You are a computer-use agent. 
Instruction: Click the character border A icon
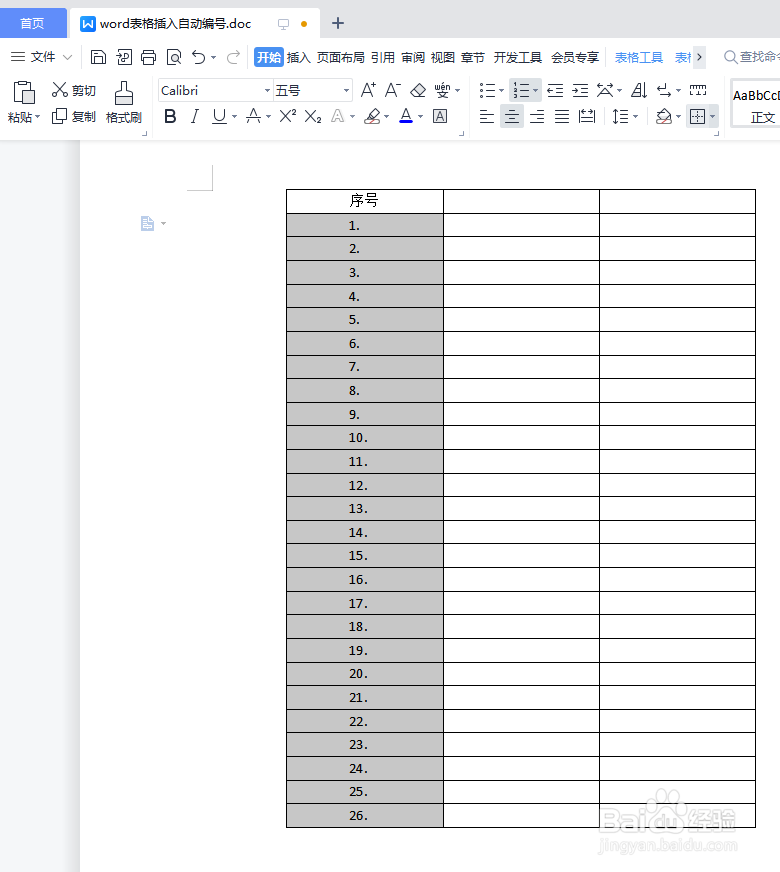point(440,116)
